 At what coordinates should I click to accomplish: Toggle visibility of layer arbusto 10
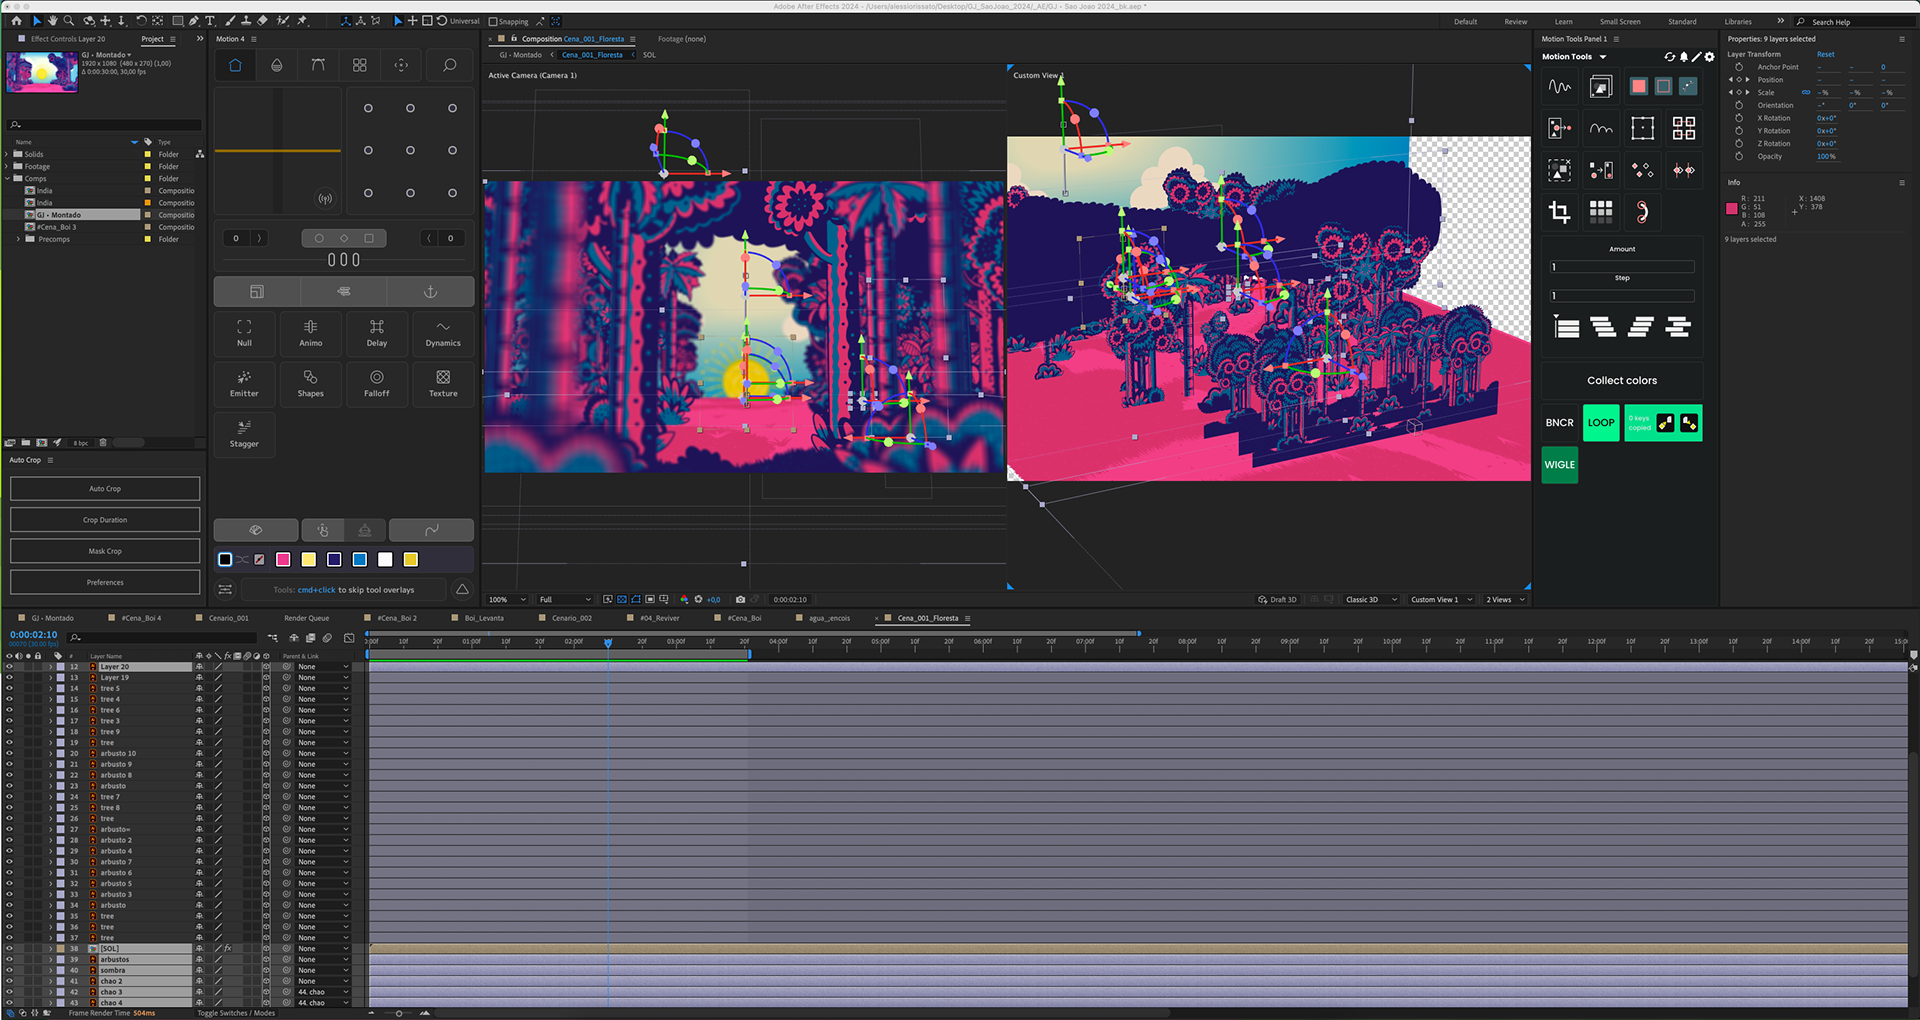9,754
